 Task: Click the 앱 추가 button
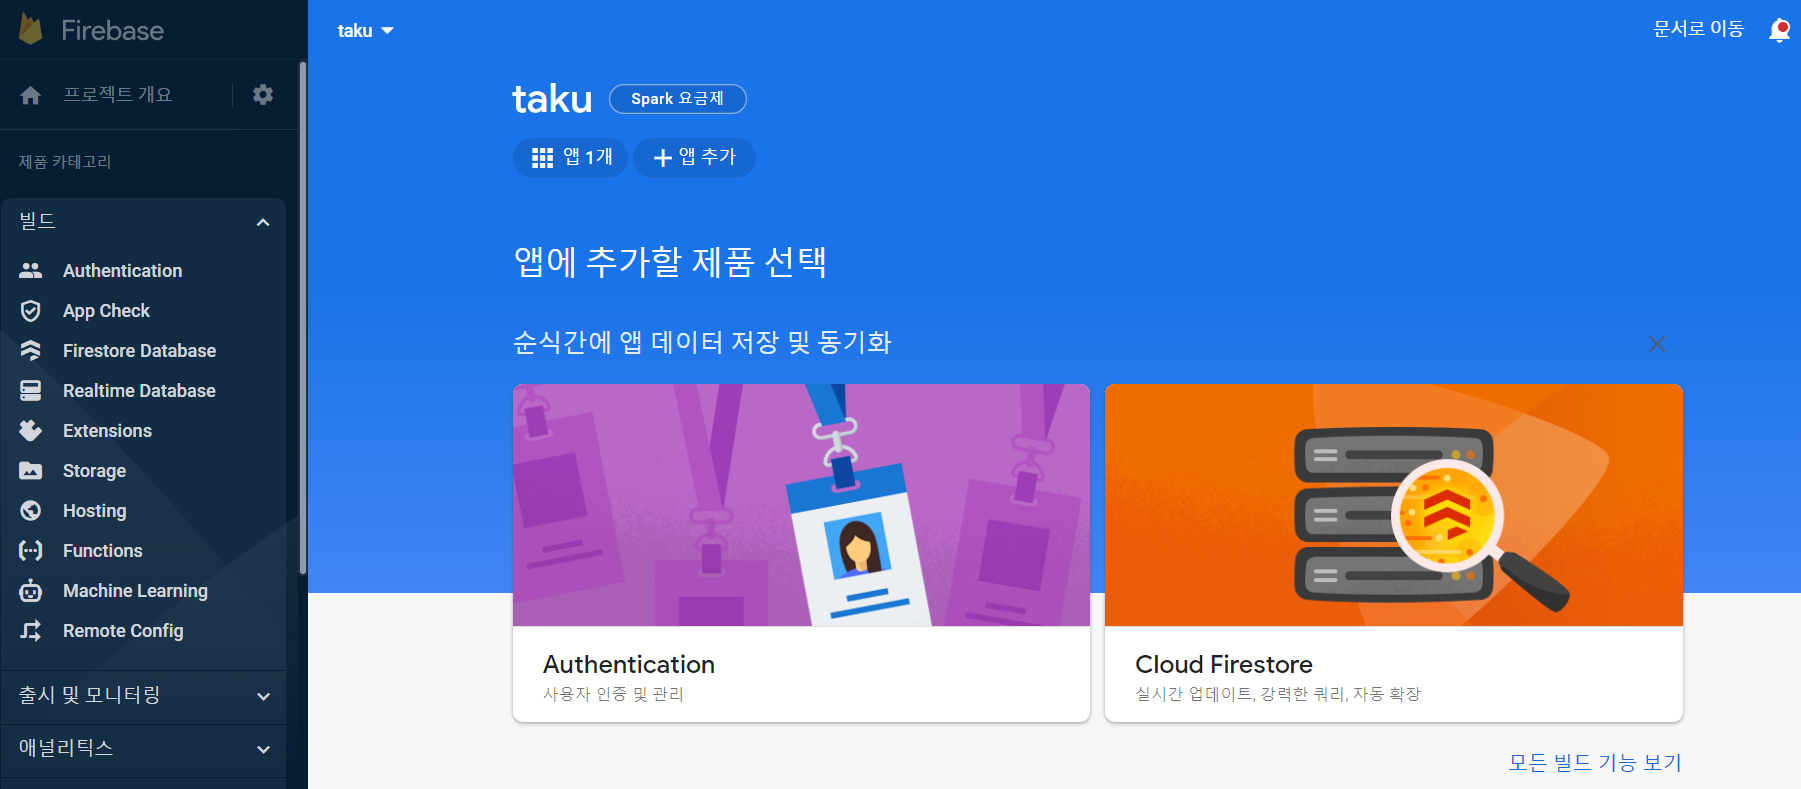coord(694,158)
